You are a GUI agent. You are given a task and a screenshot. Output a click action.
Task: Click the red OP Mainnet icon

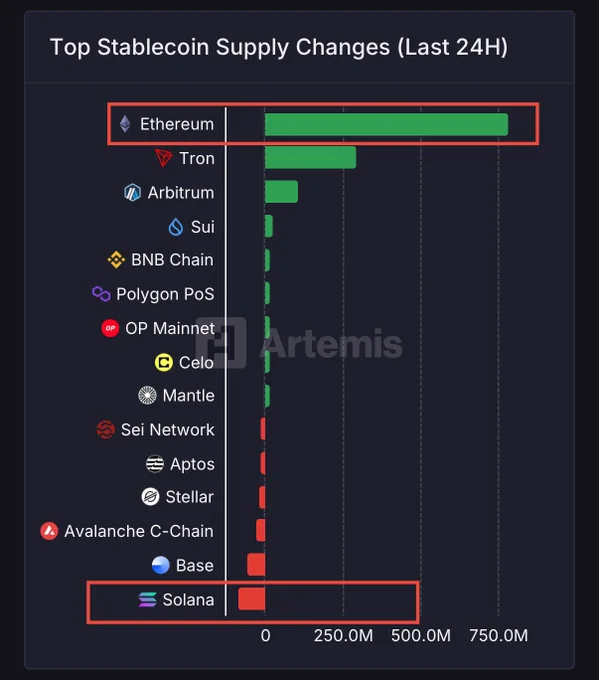[x=110, y=328]
